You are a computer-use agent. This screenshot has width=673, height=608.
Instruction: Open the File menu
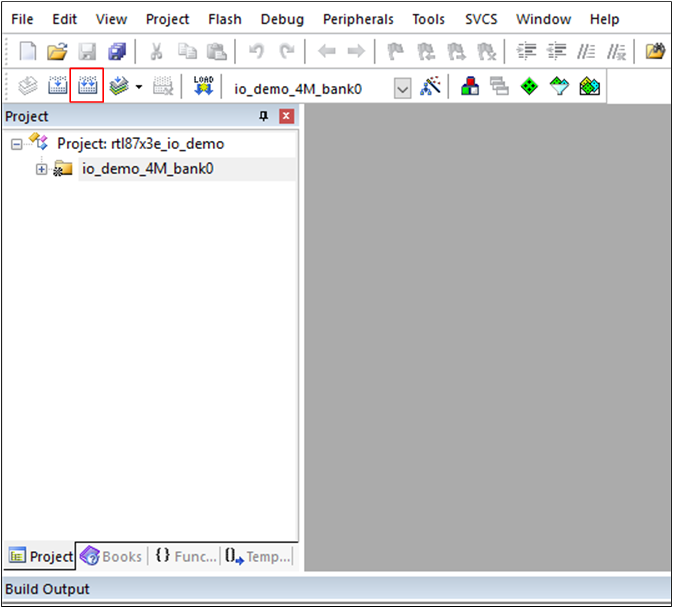pos(22,19)
